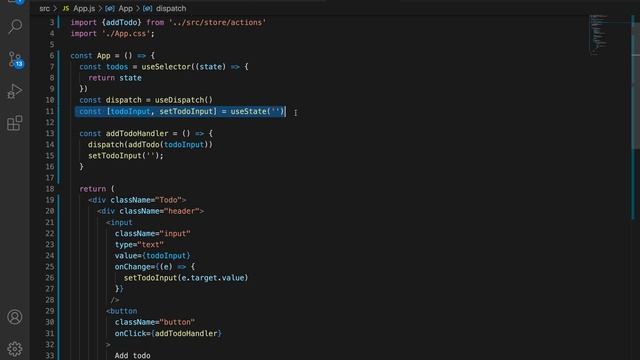The height and width of the screenshot is (360, 640).
Task: Click 'return state' on line 8
Action: point(115,78)
